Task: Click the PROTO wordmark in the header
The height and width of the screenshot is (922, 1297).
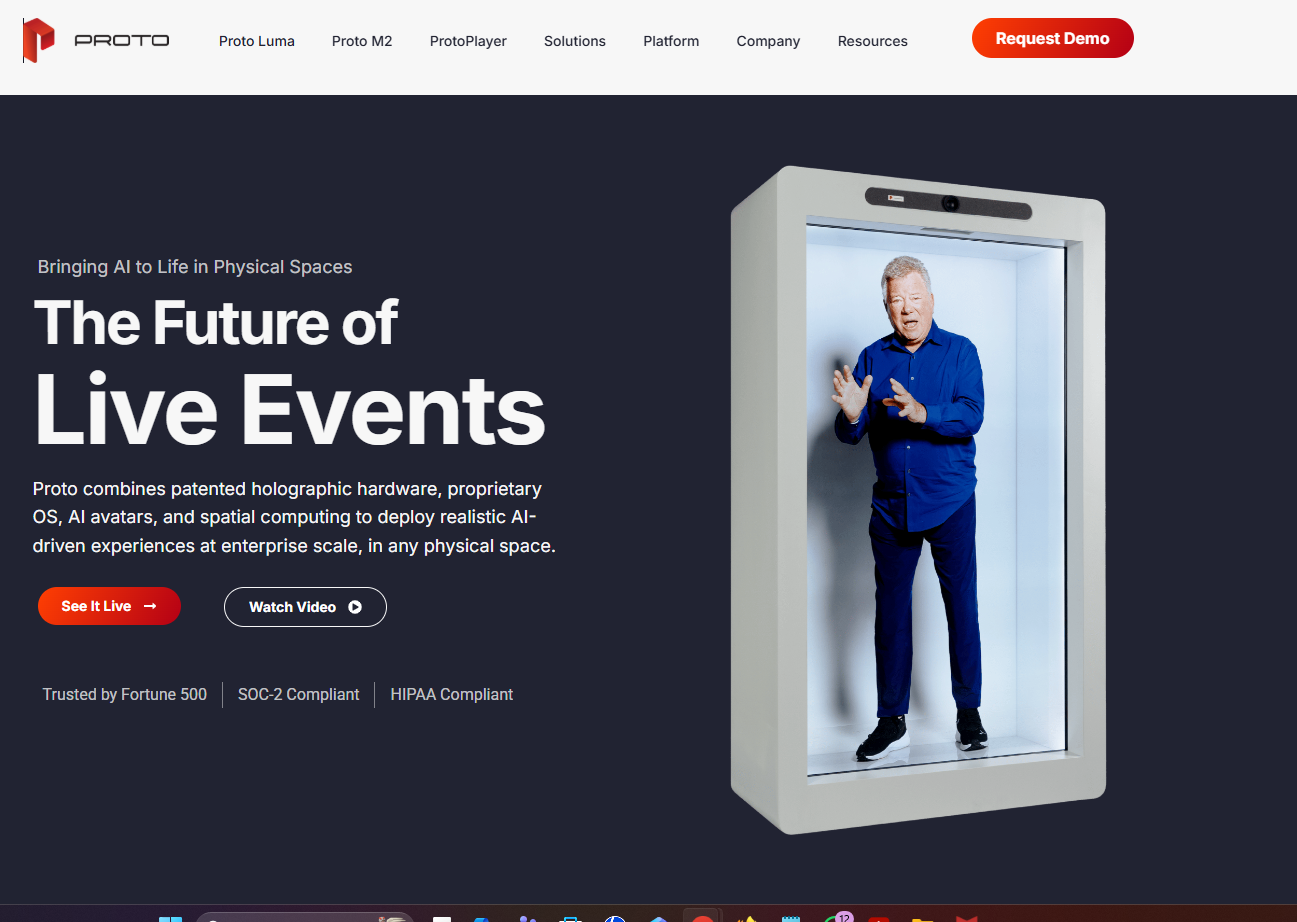Action: point(122,41)
